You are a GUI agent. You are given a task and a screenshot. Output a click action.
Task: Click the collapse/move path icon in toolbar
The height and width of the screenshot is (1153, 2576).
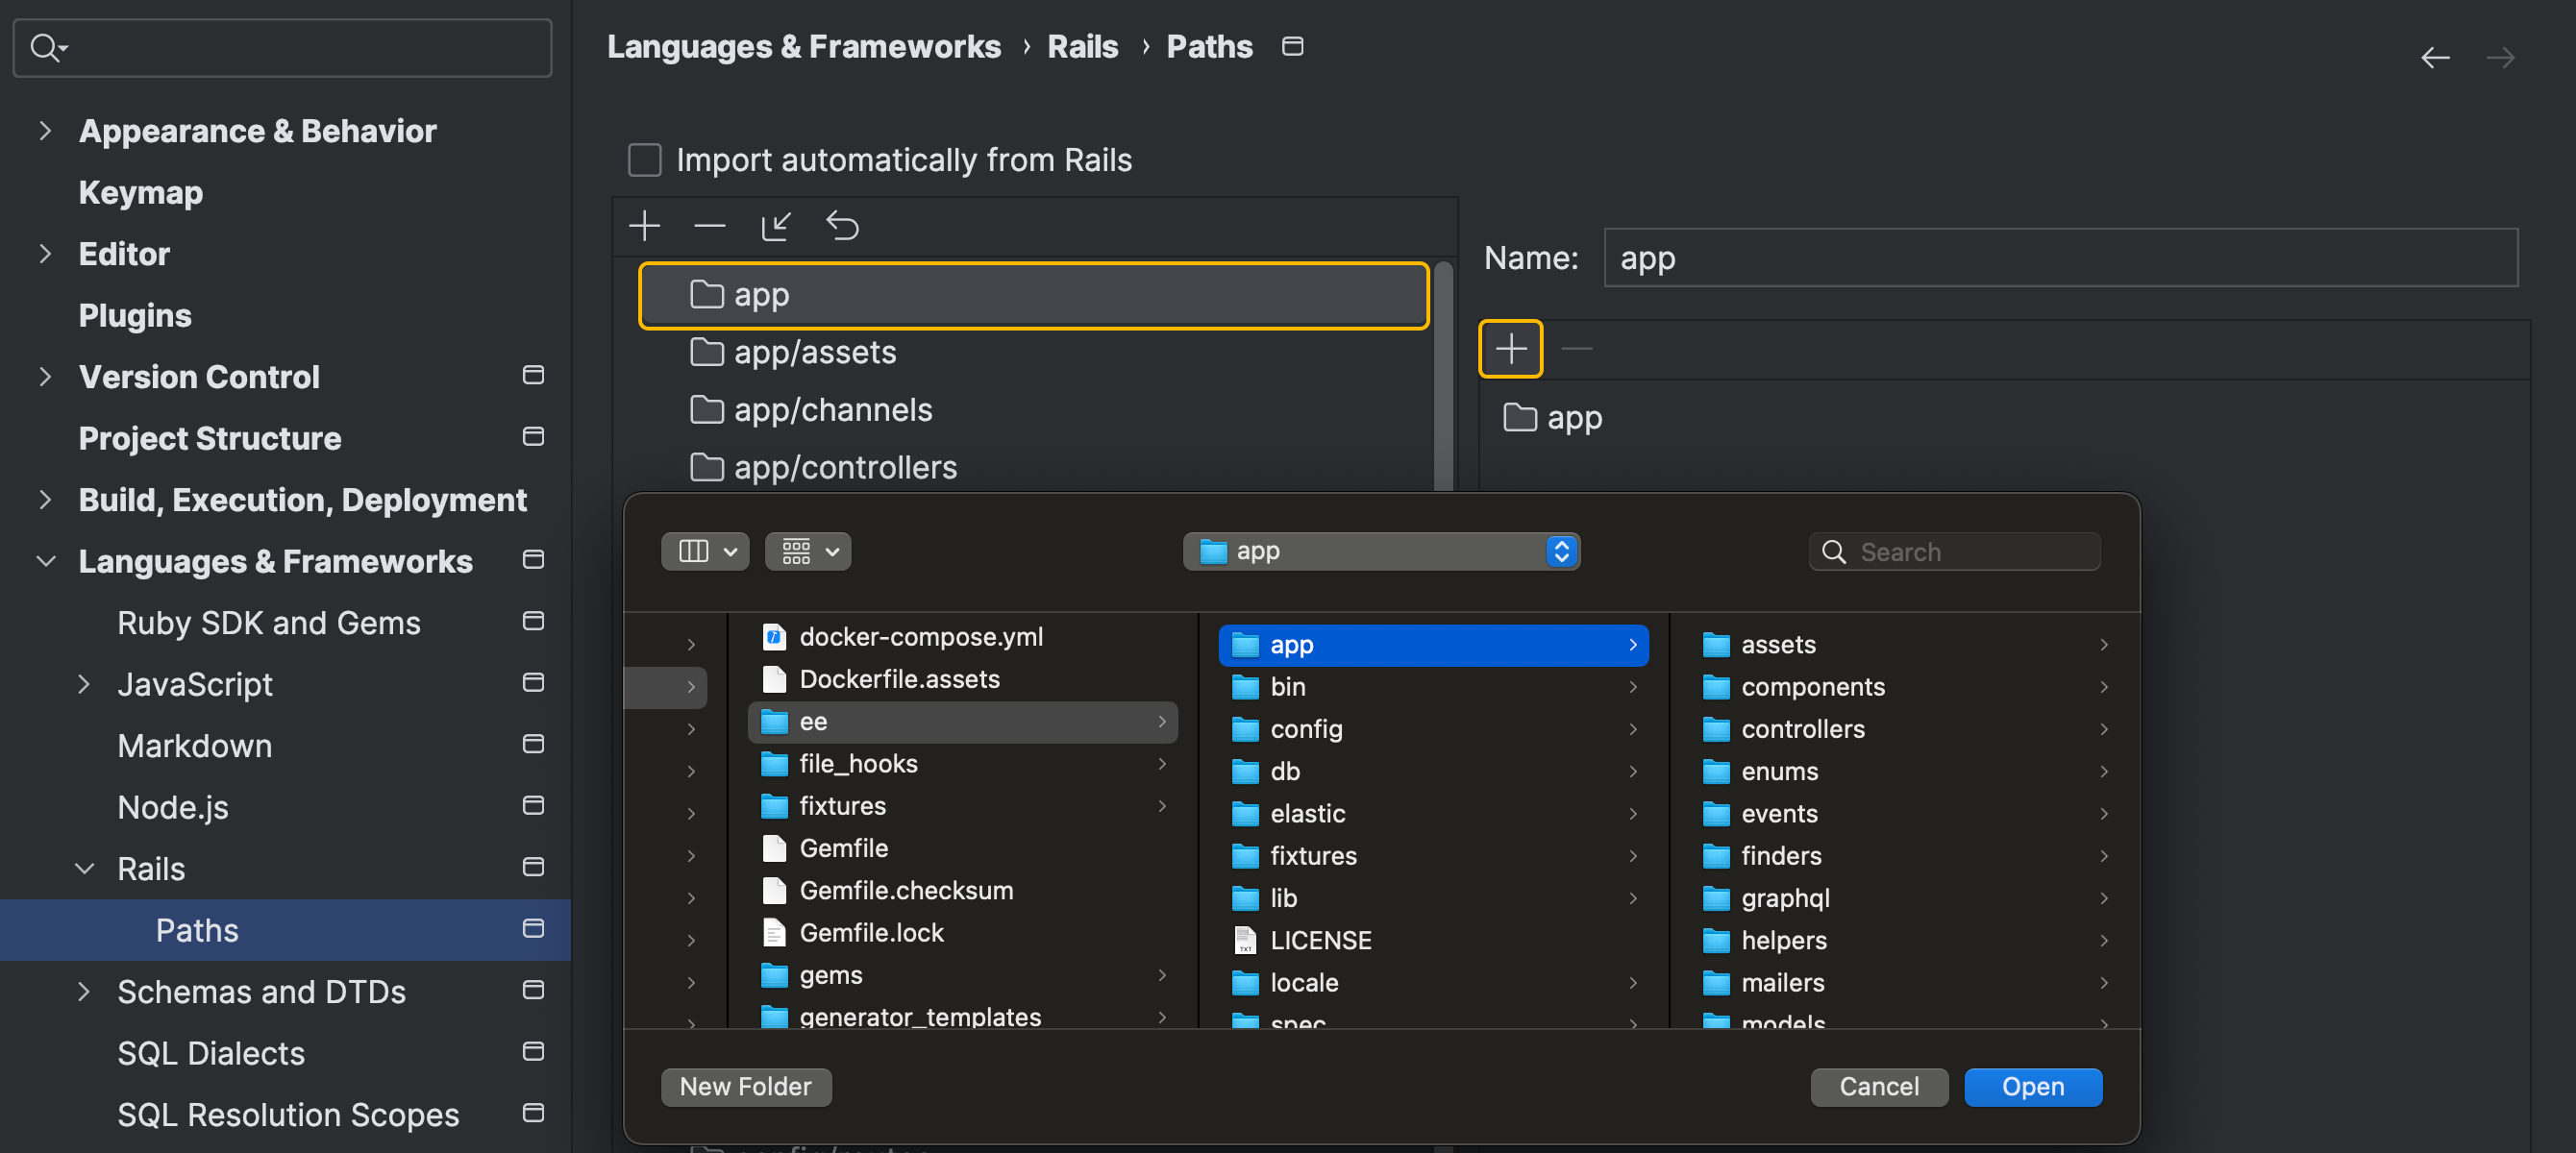[x=776, y=225]
